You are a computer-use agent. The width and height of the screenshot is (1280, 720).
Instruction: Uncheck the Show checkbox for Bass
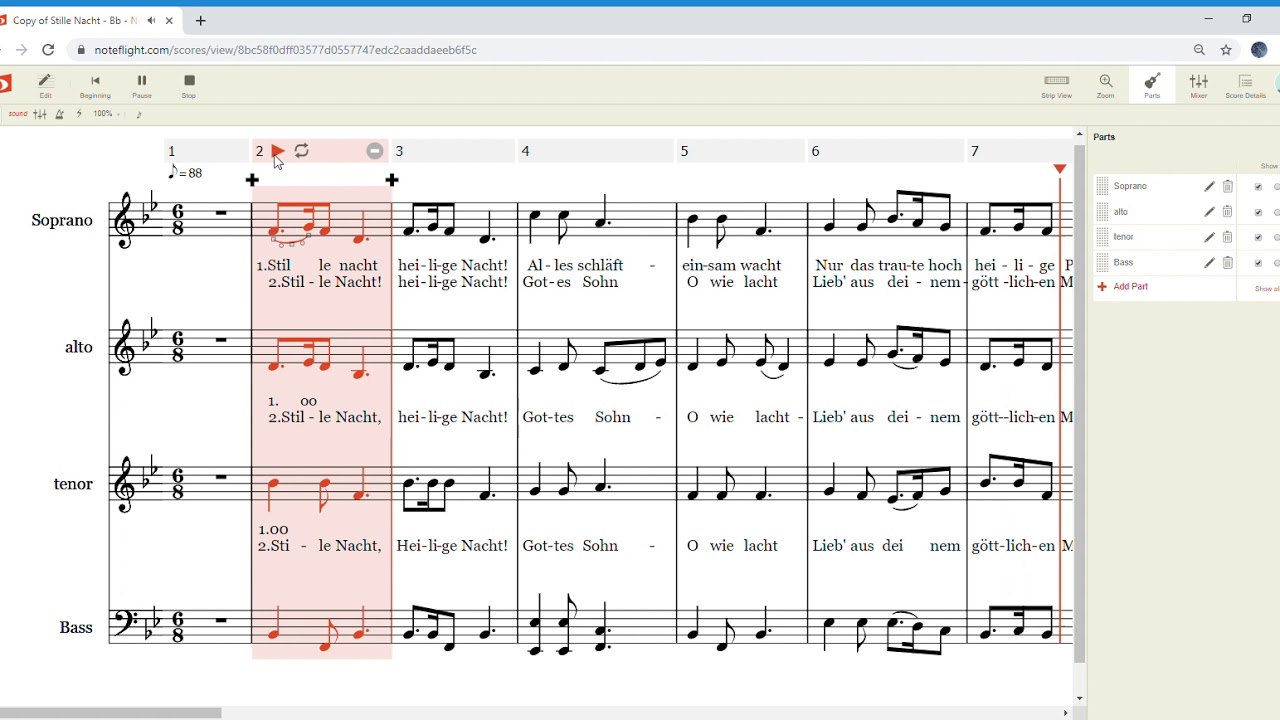click(x=1258, y=262)
